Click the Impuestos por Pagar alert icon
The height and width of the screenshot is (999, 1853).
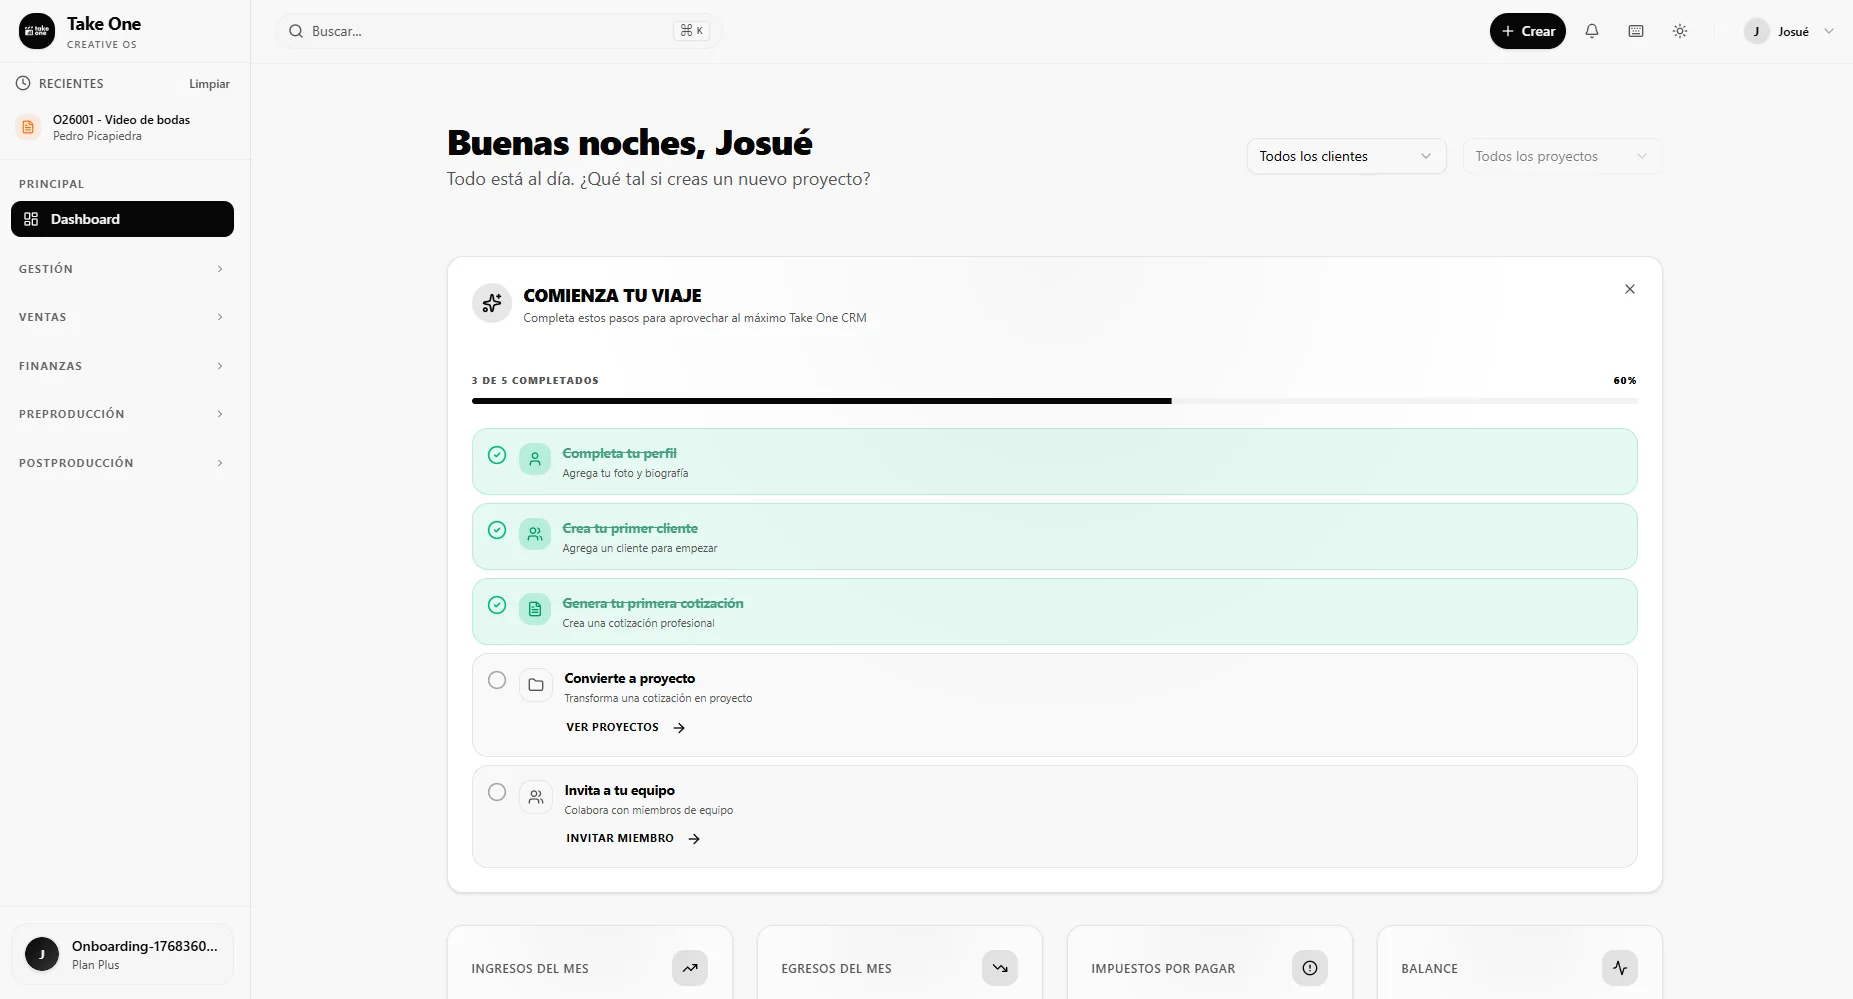click(x=1310, y=968)
